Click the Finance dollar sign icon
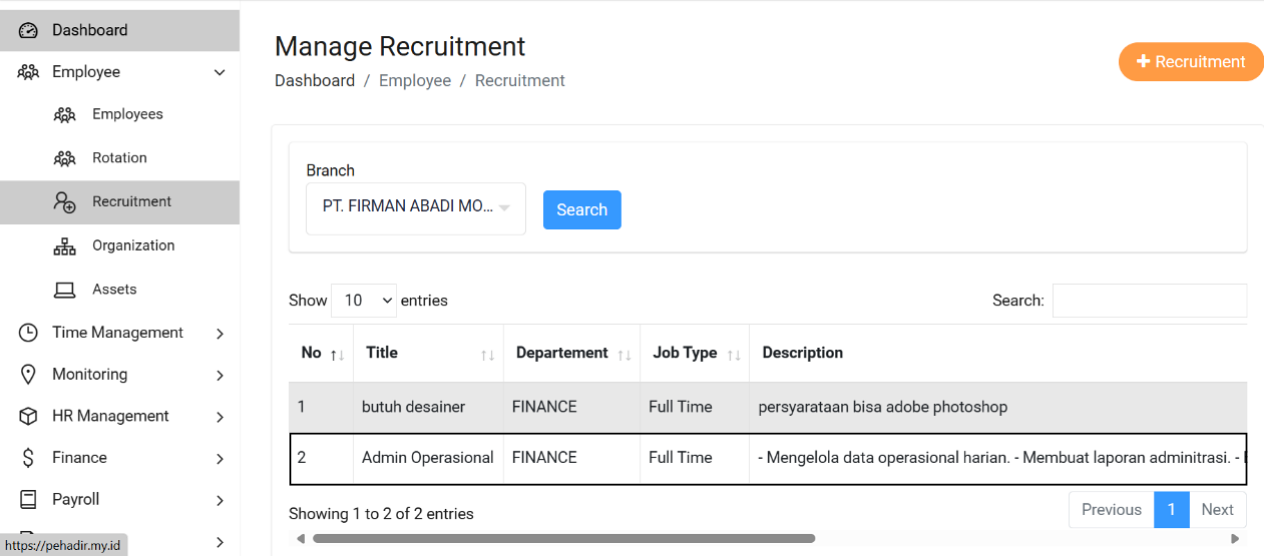 29,458
